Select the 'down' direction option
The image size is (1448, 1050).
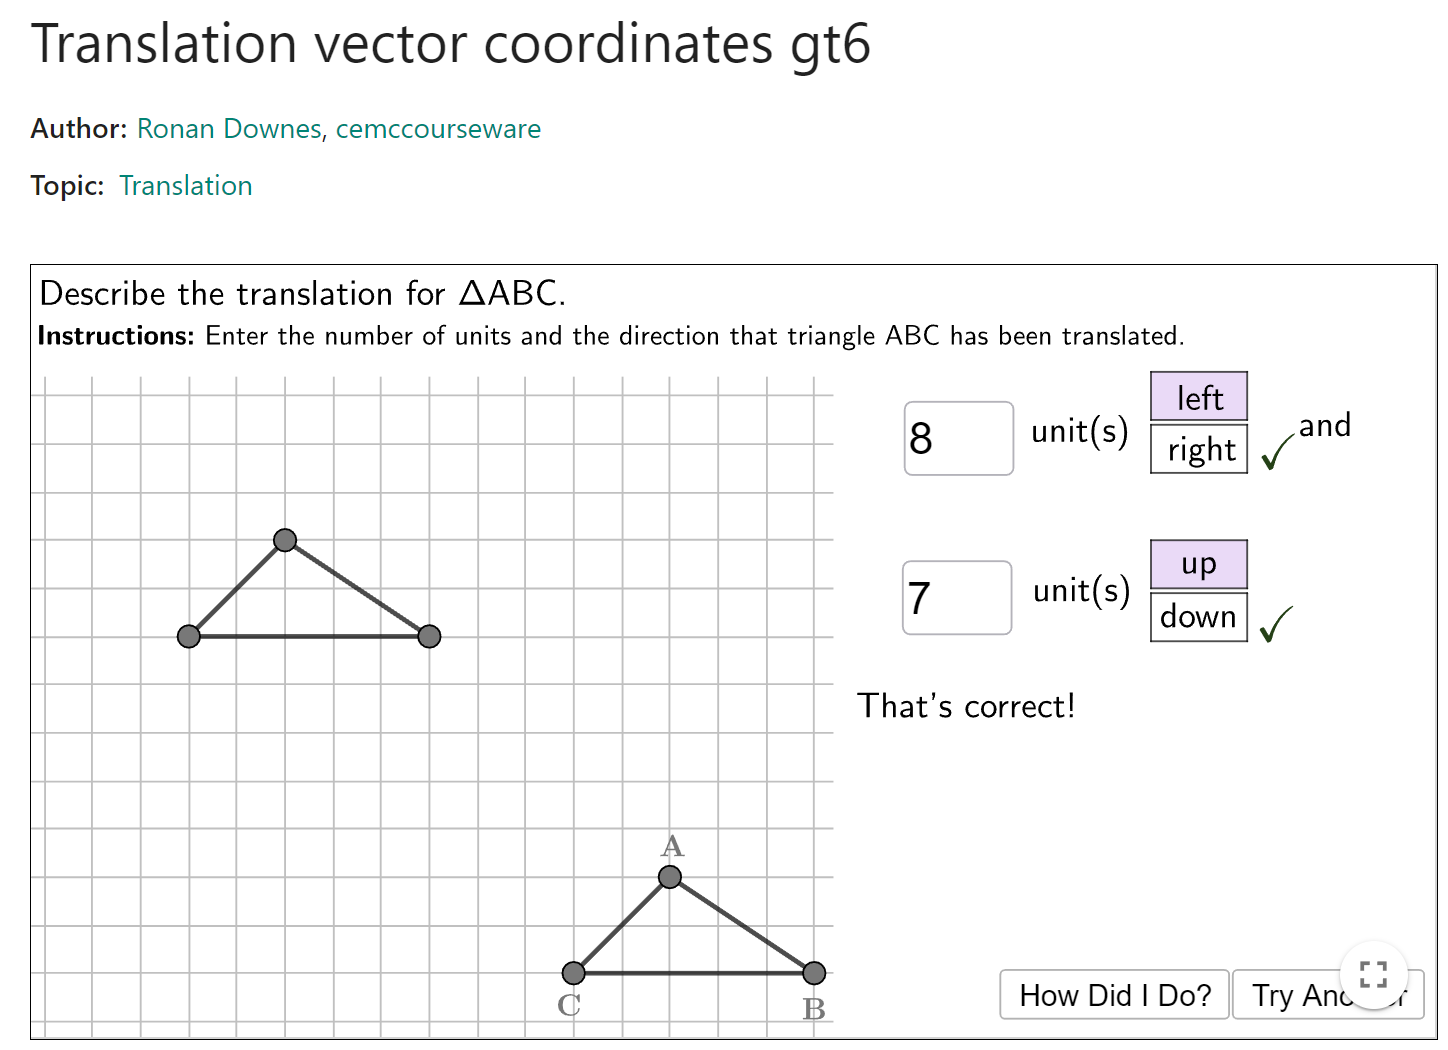coord(1199,617)
